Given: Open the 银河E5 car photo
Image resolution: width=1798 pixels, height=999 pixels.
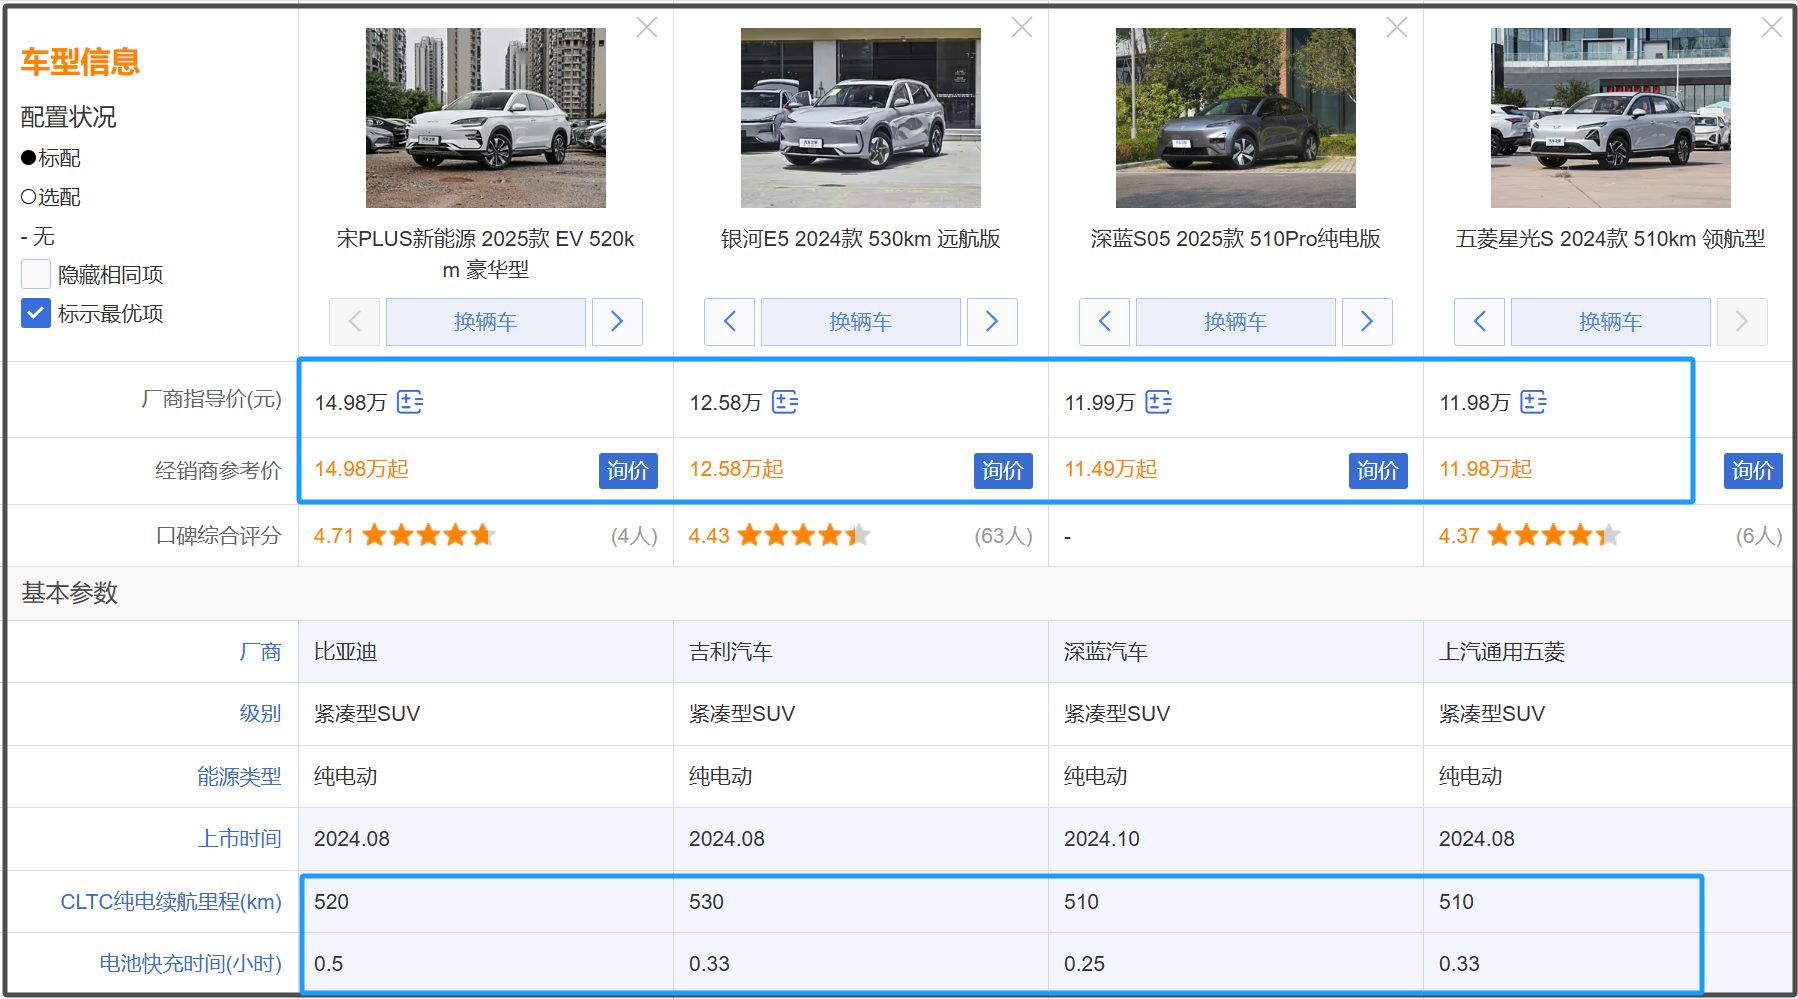Looking at the screenshot, I should [x=861, y=118].
